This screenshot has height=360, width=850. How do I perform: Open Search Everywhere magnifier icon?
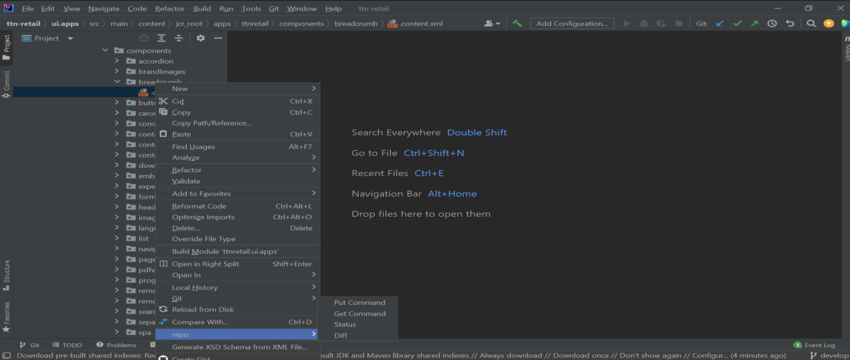pos(811,23)
